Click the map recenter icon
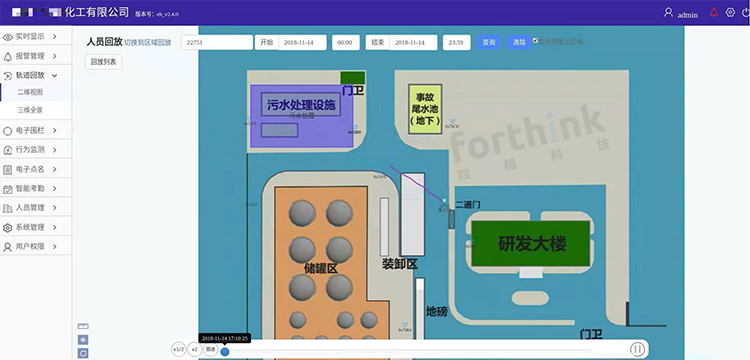750x360 pixels. (x=83, y=339)
